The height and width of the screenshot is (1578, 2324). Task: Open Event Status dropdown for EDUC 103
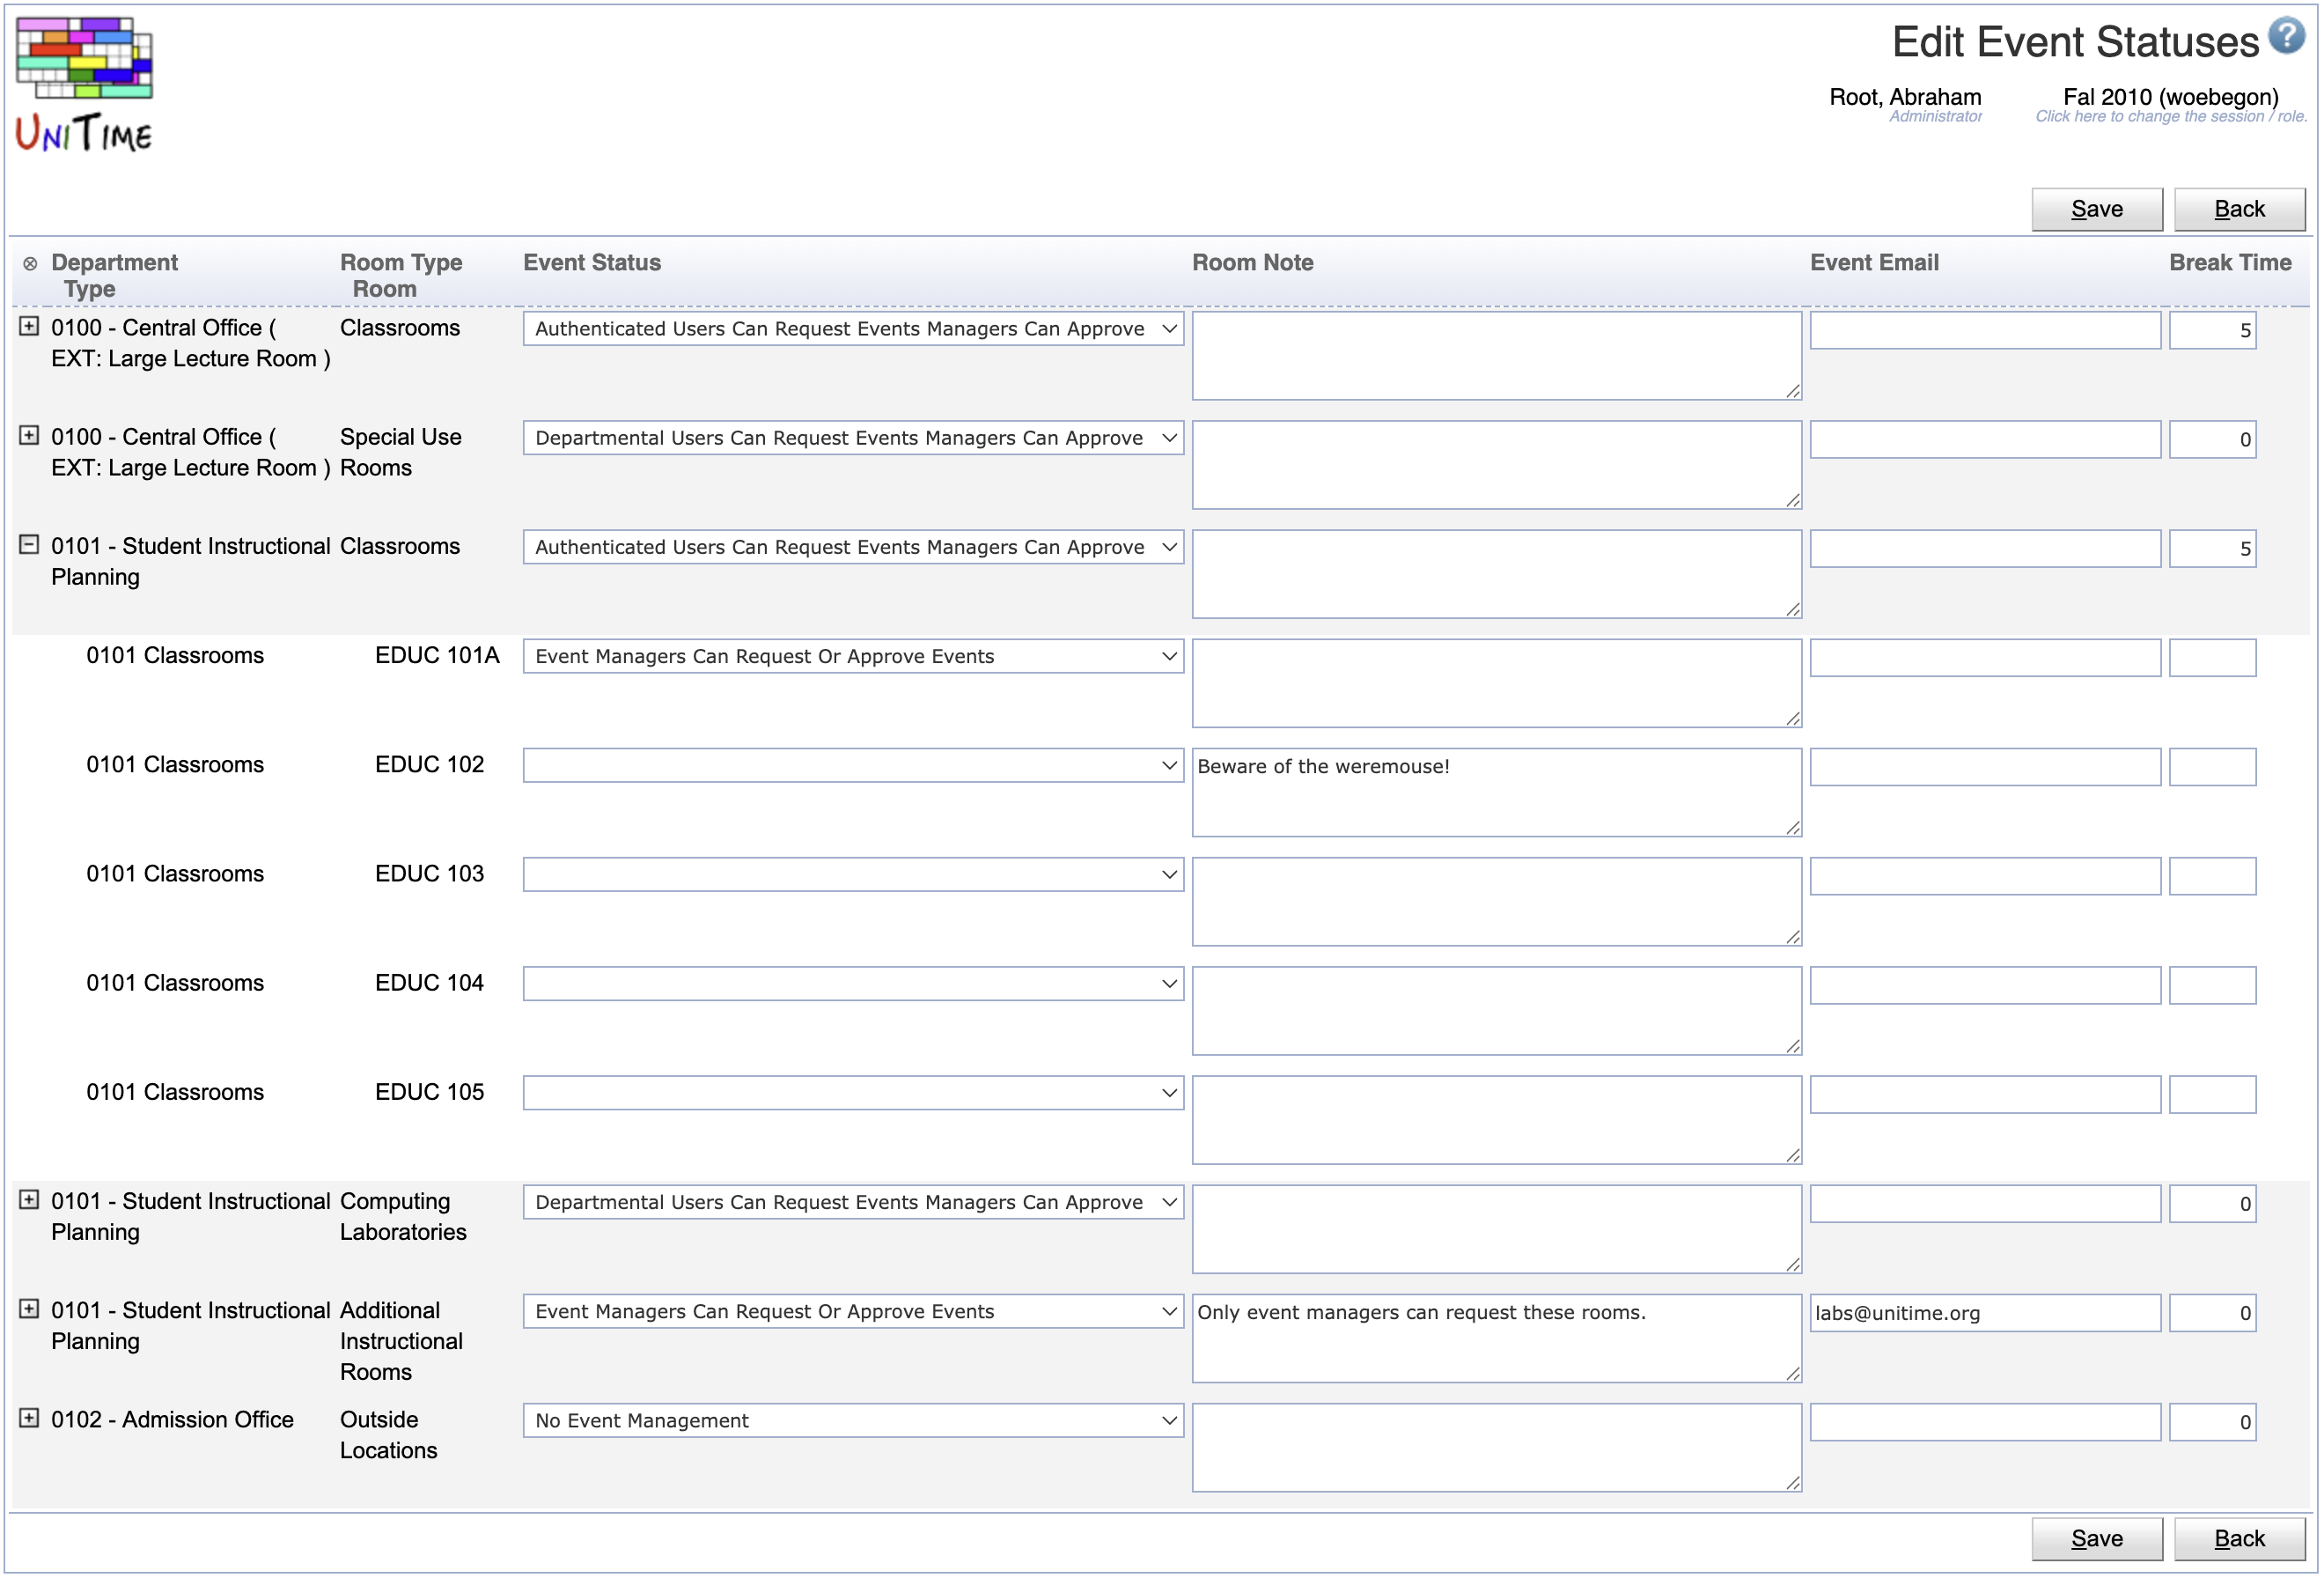[x=853, y=874]
